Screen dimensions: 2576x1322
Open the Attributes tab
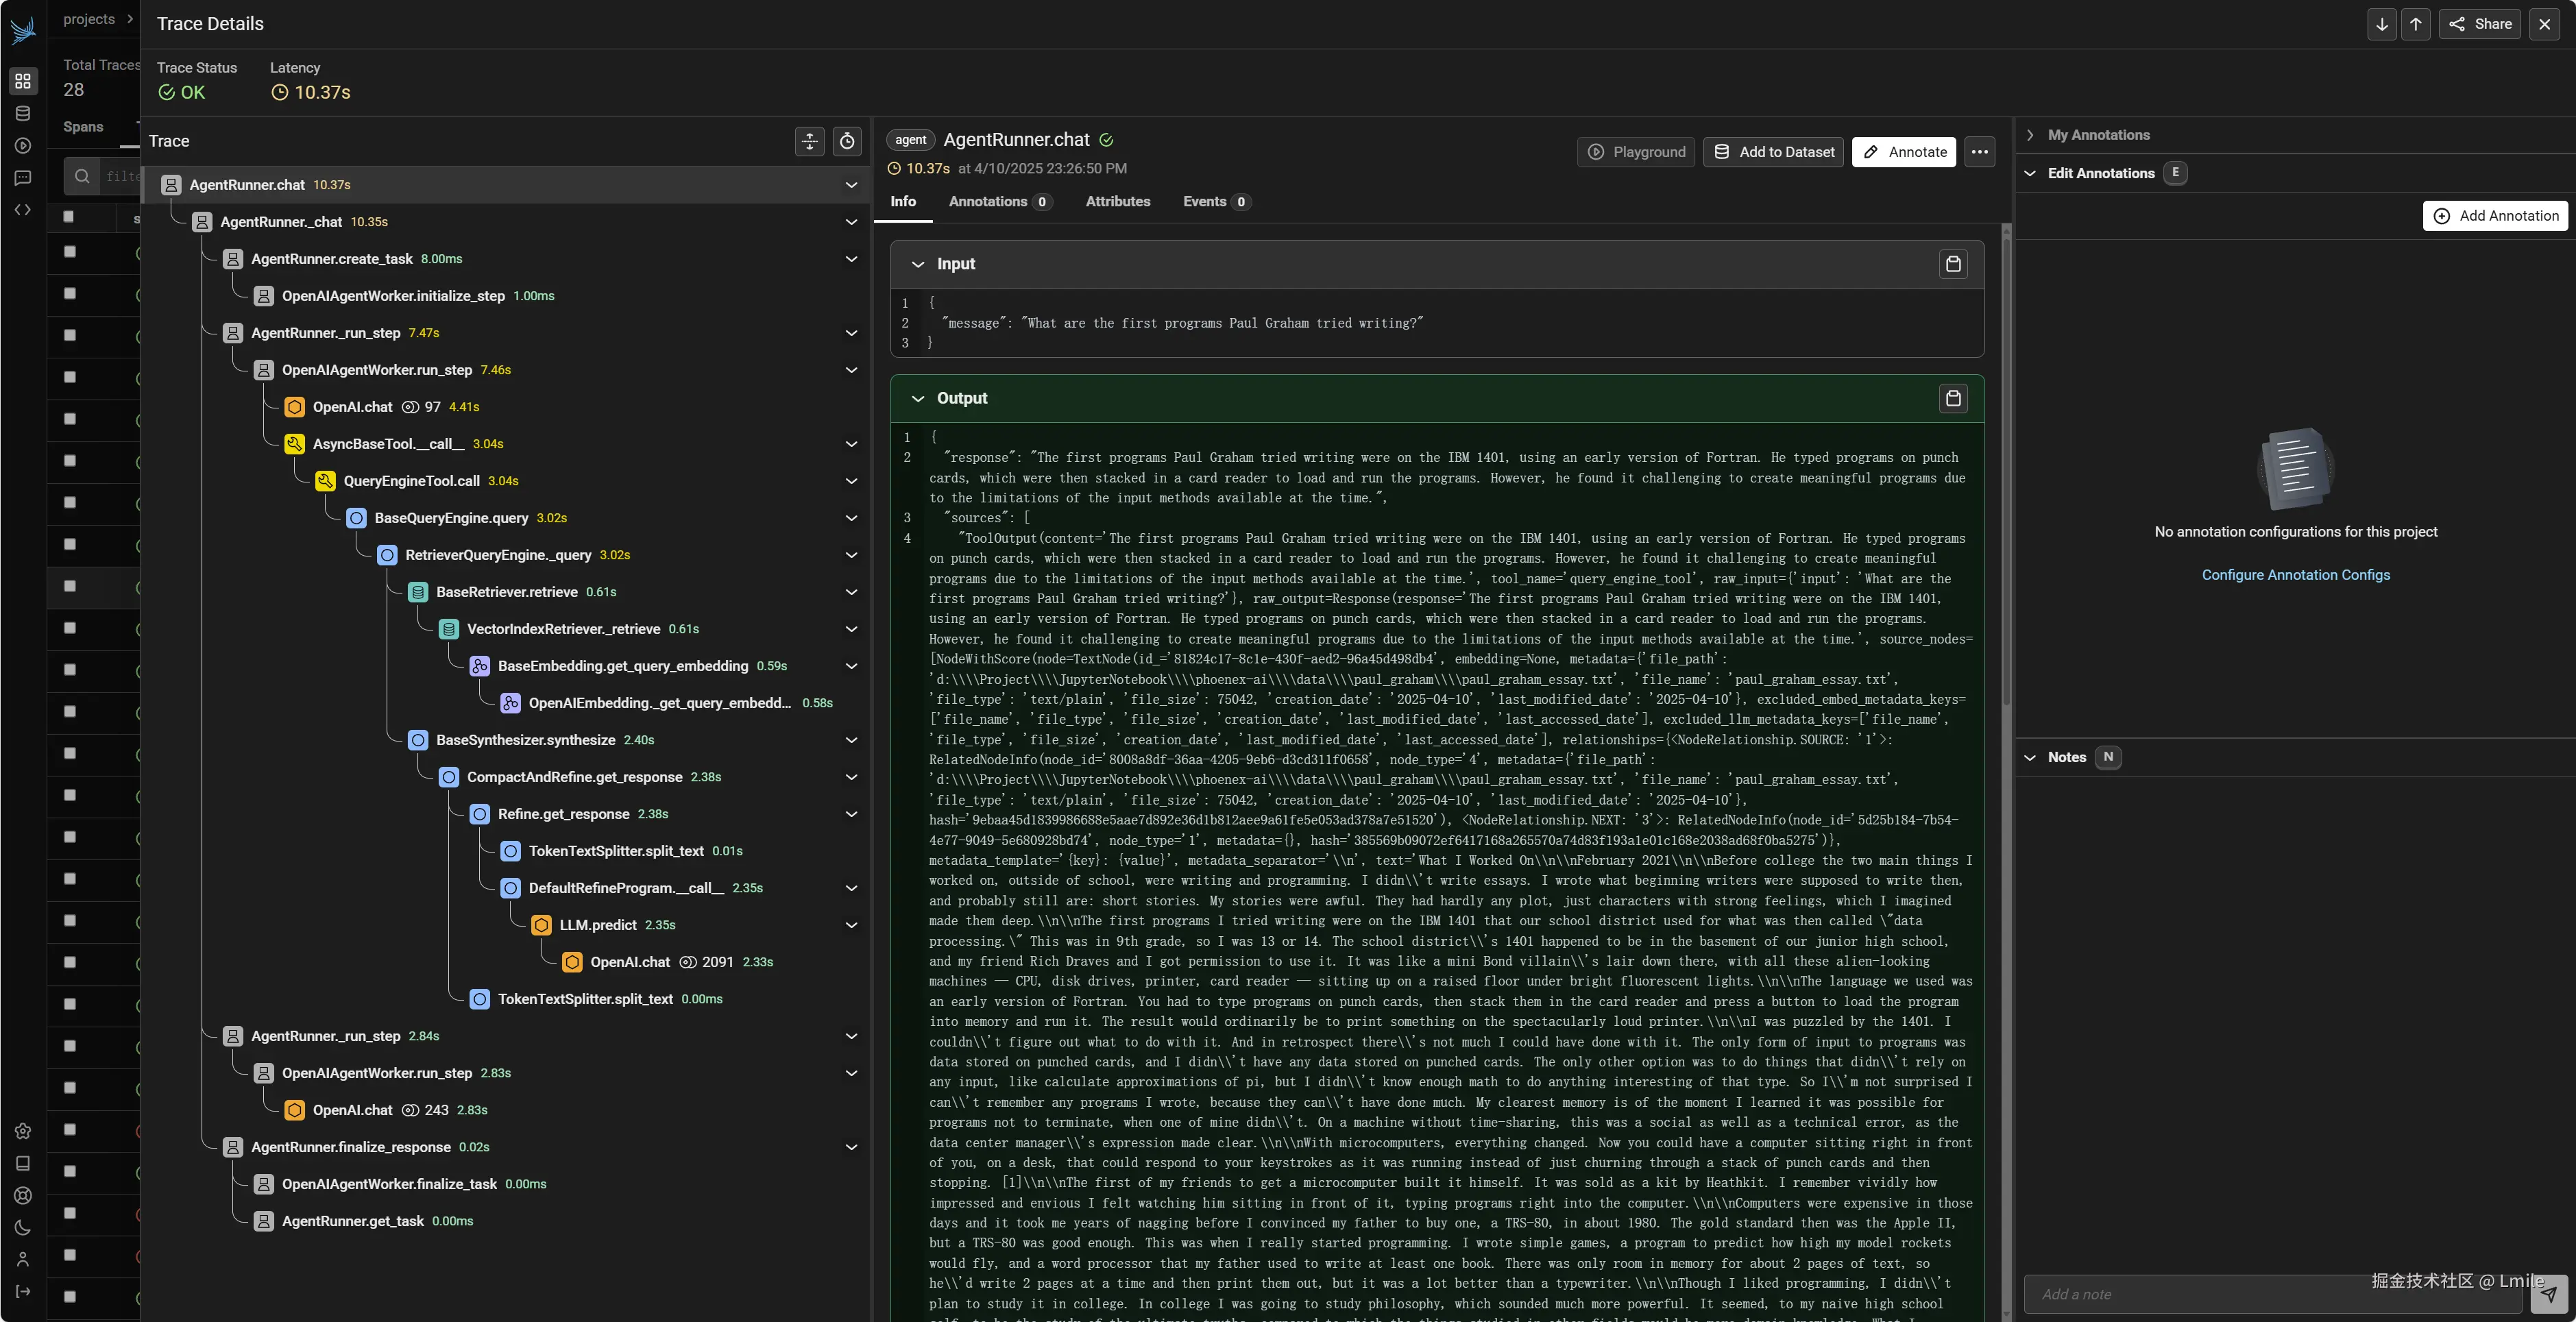[x=1118, y=202]
